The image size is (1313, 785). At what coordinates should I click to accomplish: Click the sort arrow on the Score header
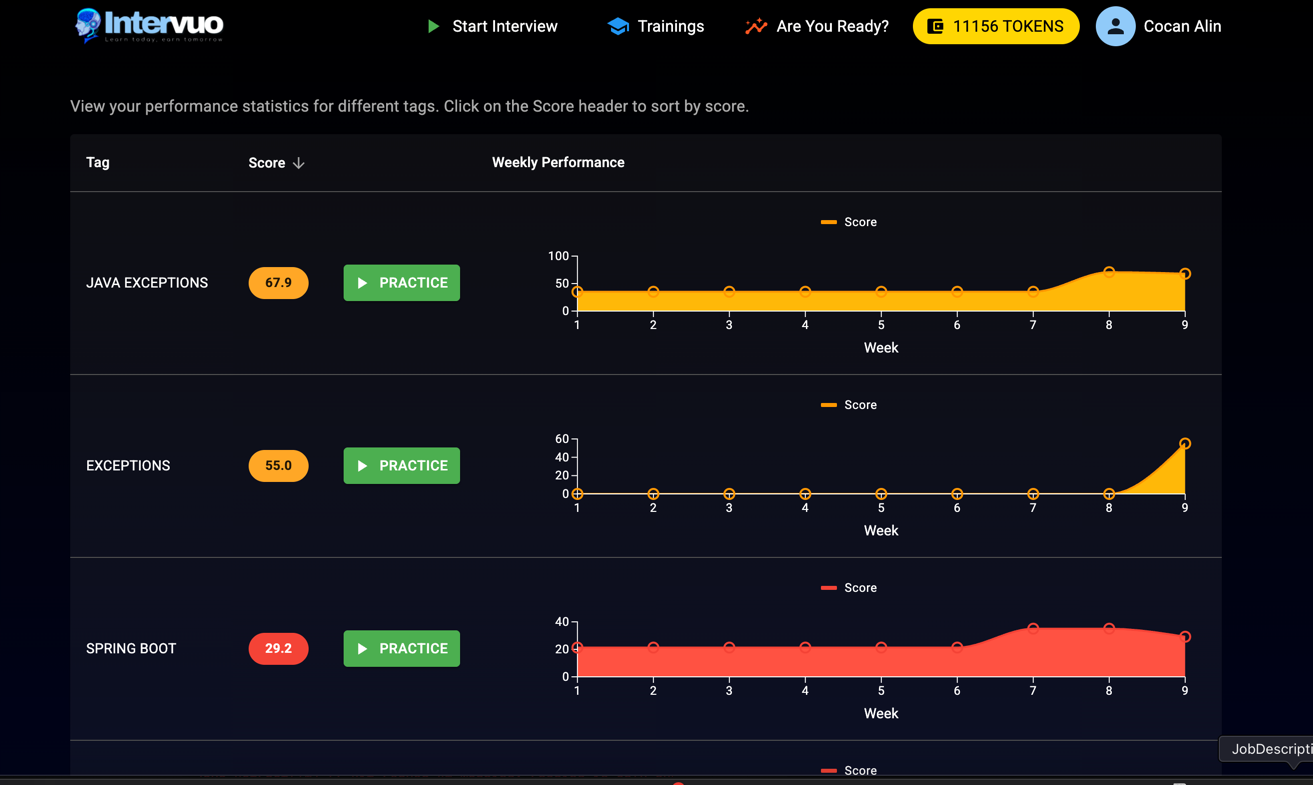297,162
